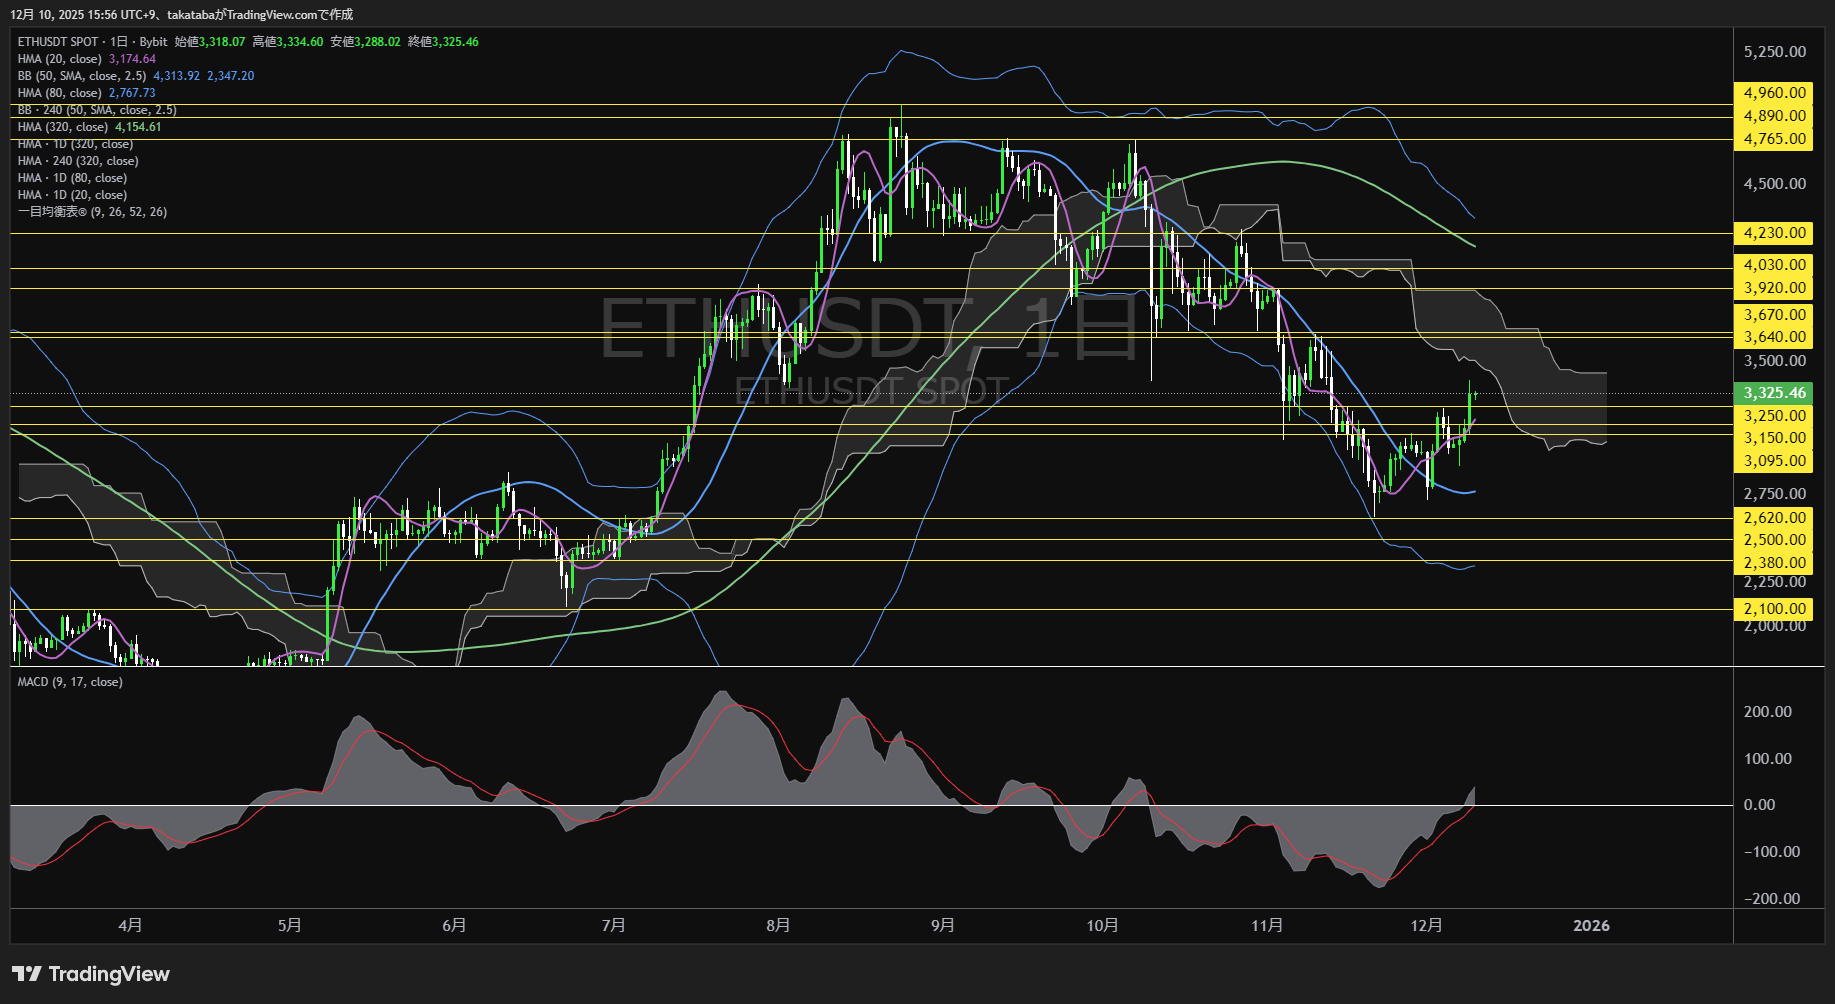The image size is (1835, 1004).
Task: Click the HMA (80, close) indicator label
Action: (x=60, y=93)
